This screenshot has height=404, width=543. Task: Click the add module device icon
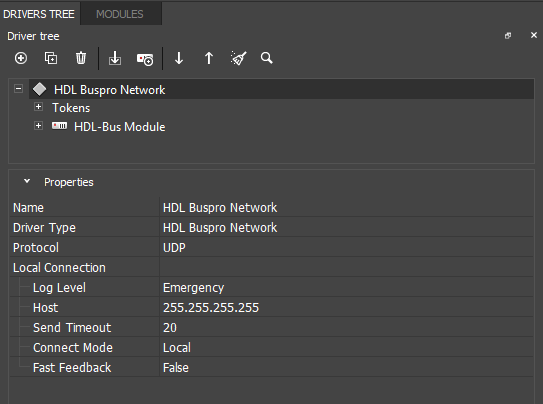tap(145, 59)
